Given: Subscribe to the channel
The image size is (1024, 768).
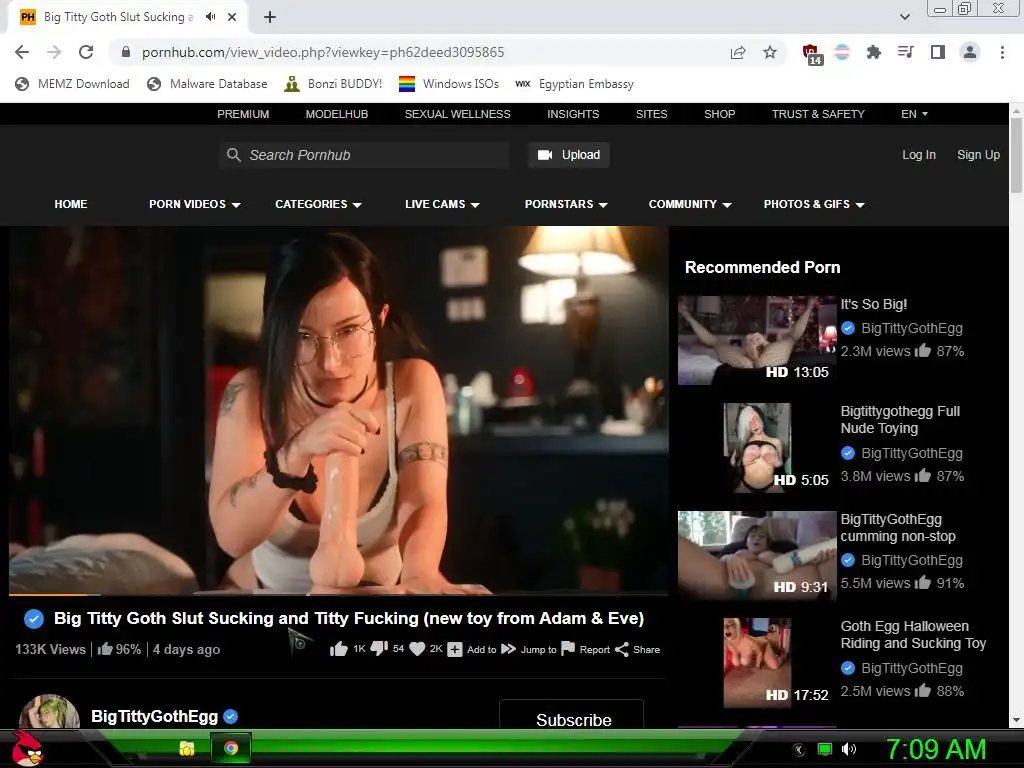Looking at the screenshot, I should [572, 716].
